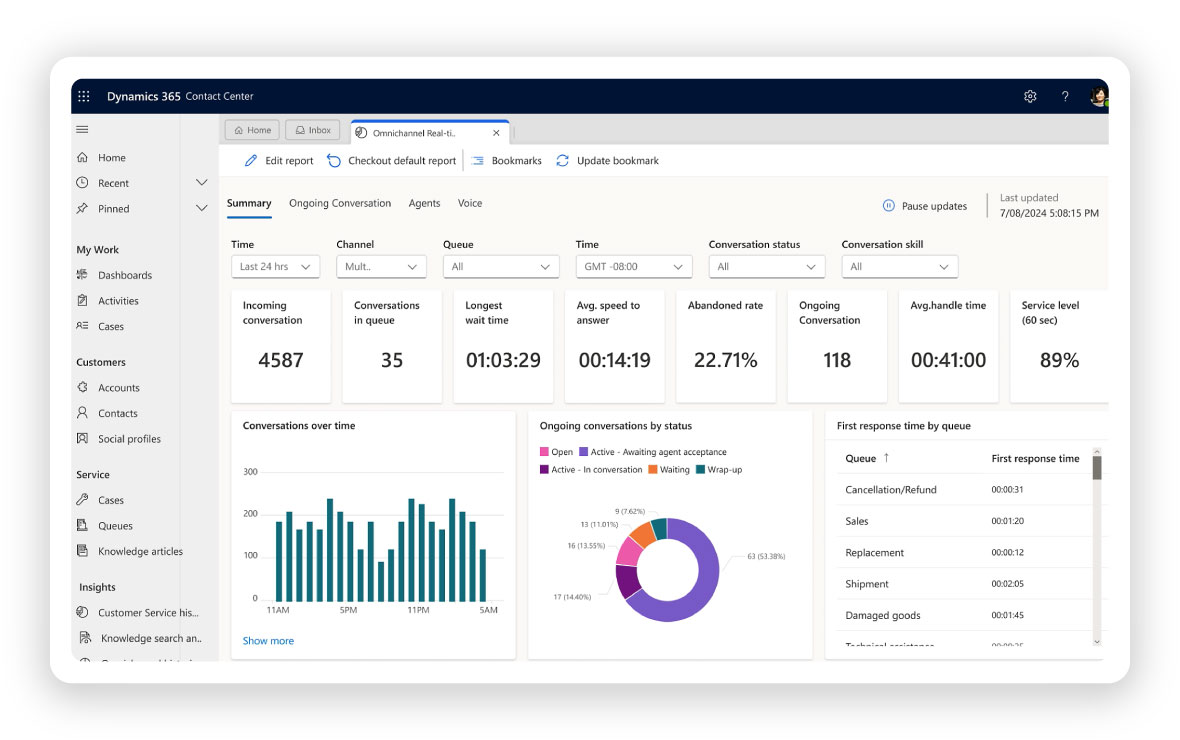Image resolution: width=1180 pixels, height=740 pixels.
Task: Click the Edit report pencil icon
Action: pyautogui.click(x=251, y=160)
